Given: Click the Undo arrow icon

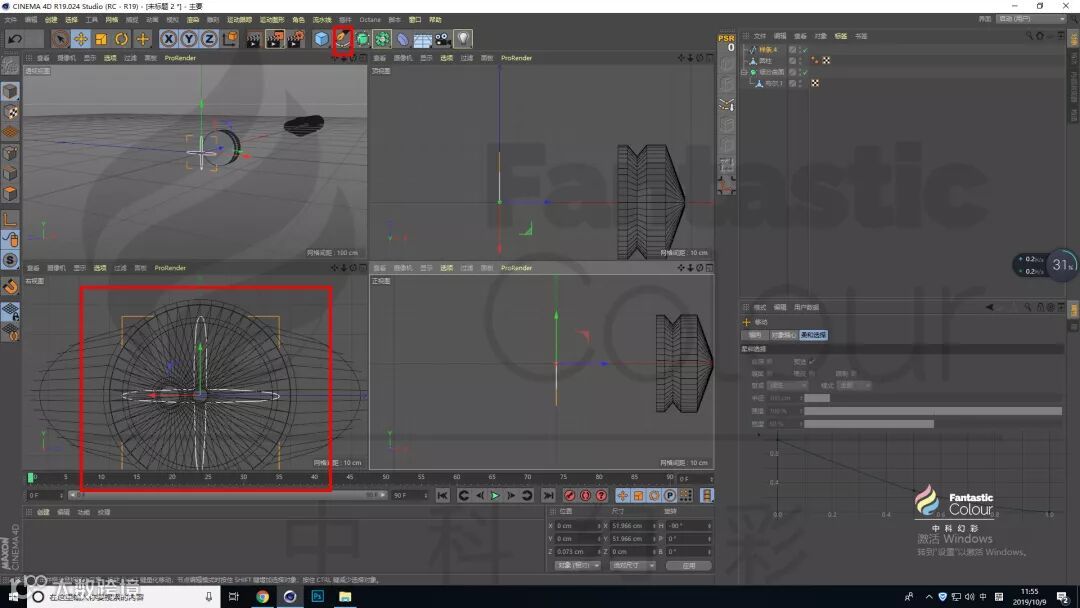Looking at the screenshot, I should click(15, 39).
